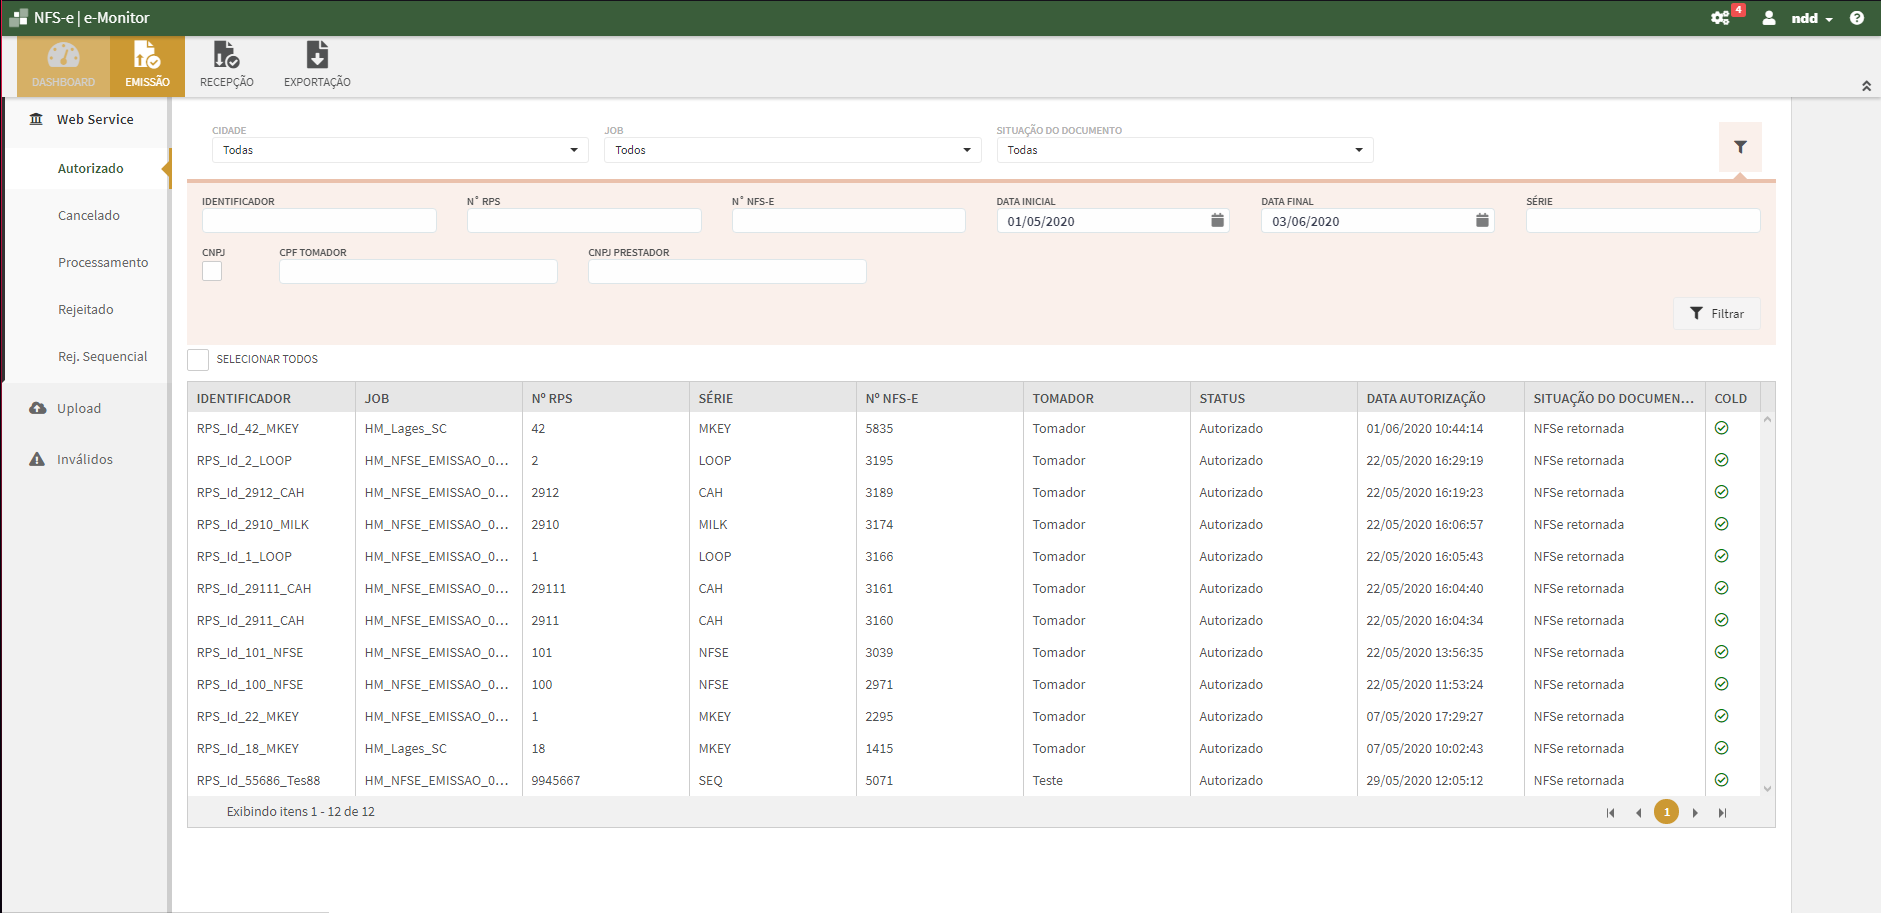The width and height of the screenshot is (1881, 913).
Task: Switch to the RECEPÇÃO section
Action: 226,64
